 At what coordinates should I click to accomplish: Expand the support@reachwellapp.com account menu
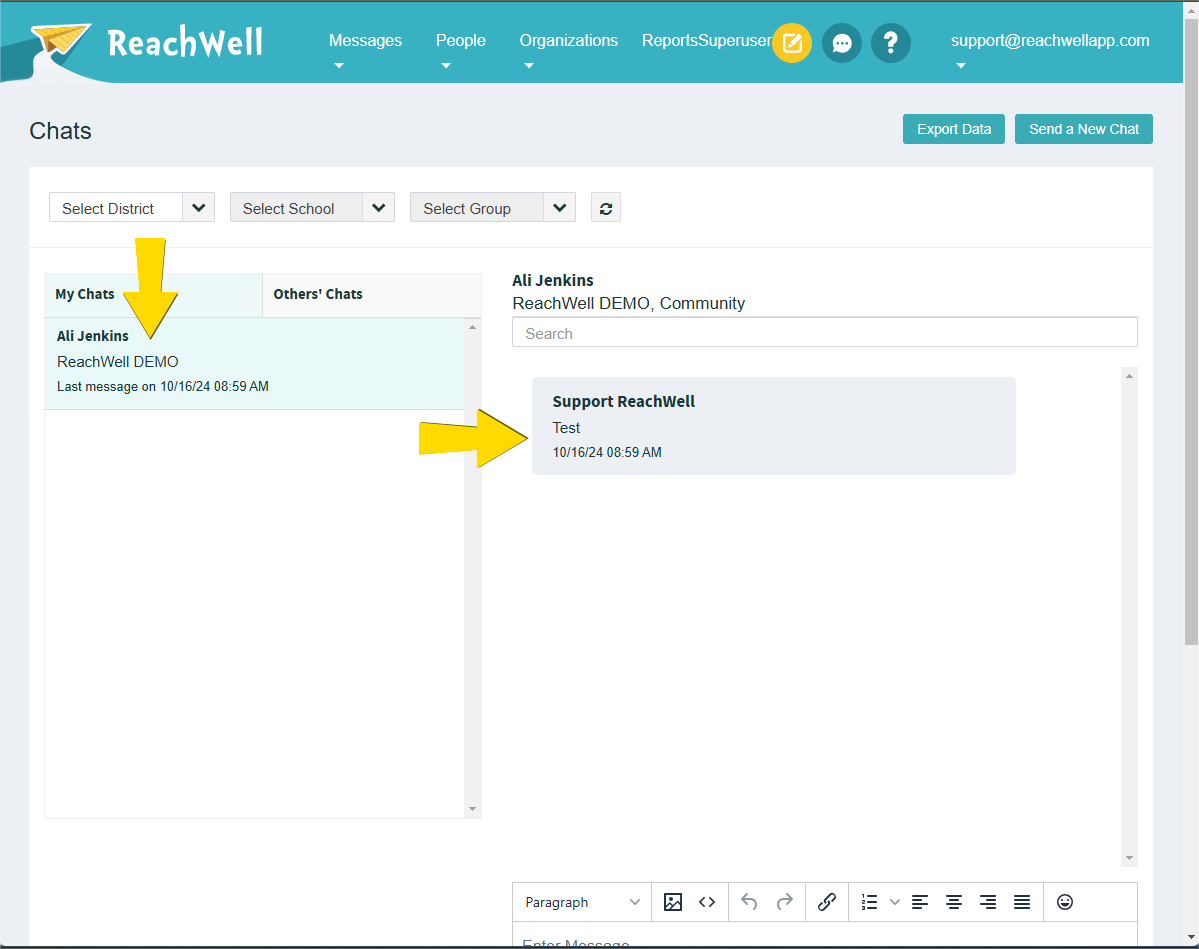tap(1050, 41)
